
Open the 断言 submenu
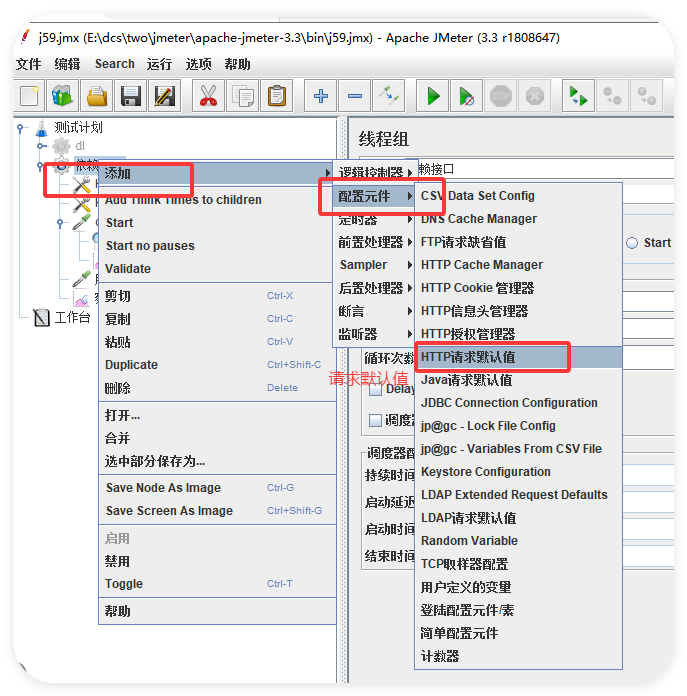tap(373, 311)
